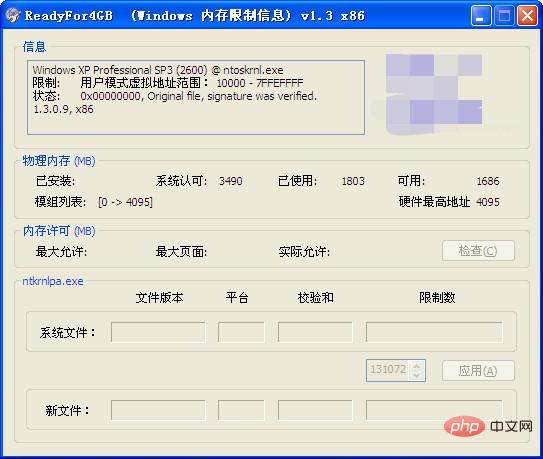Click the 已安装 label

coord(56,181)
